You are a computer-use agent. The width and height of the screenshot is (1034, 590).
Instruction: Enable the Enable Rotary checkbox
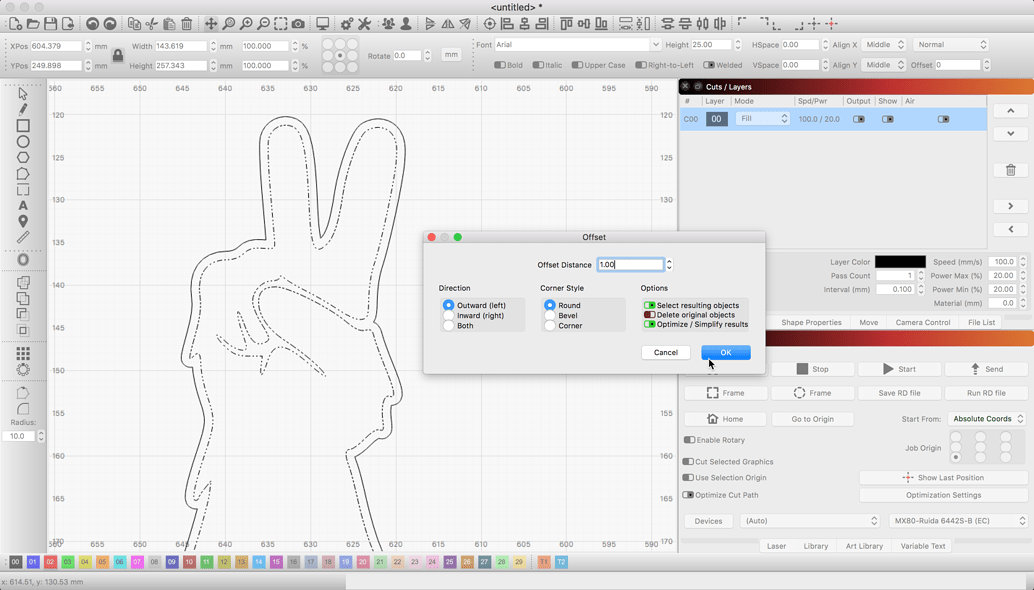coord(689,440)
